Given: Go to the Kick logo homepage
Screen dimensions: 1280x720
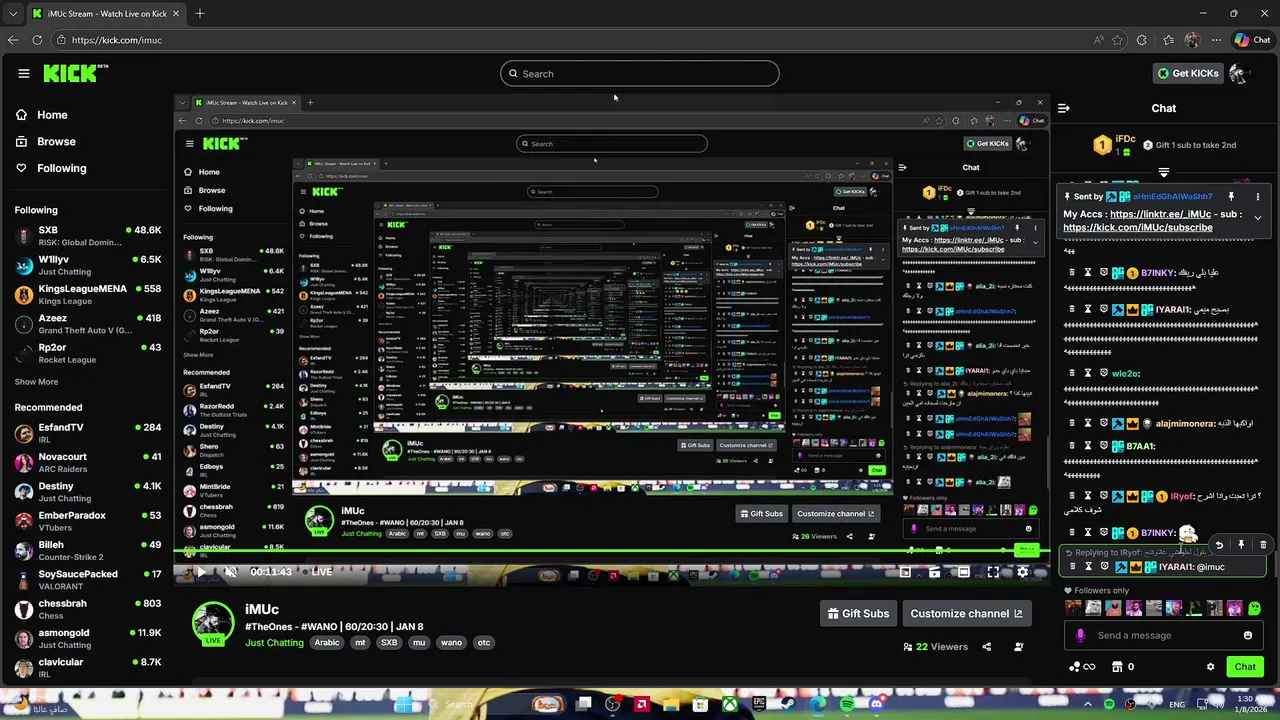Looking at the screenshot, I should pos(75,73).
